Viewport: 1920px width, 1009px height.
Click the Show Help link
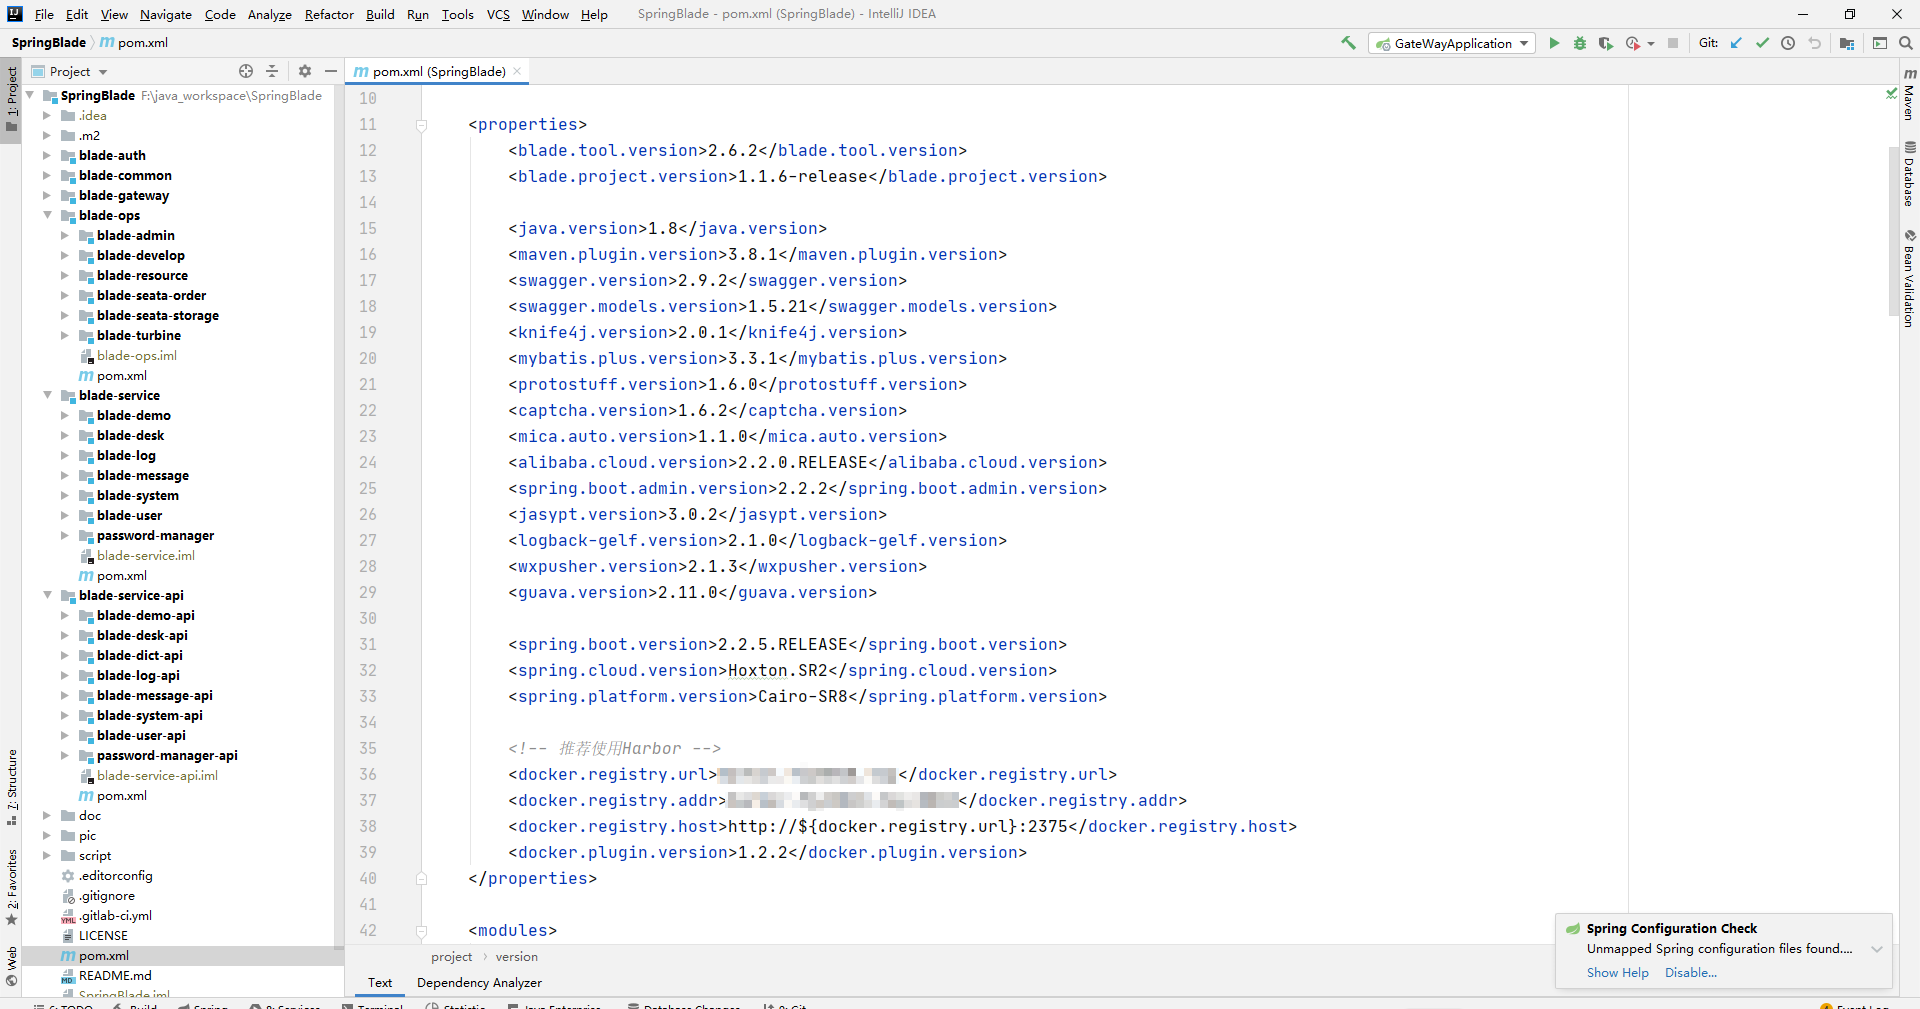click(x=1617, y=973)
